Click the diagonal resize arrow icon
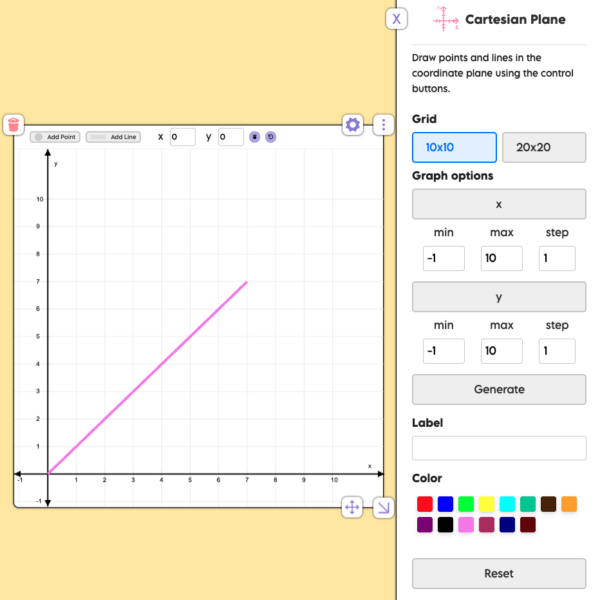 click(383, 508)
